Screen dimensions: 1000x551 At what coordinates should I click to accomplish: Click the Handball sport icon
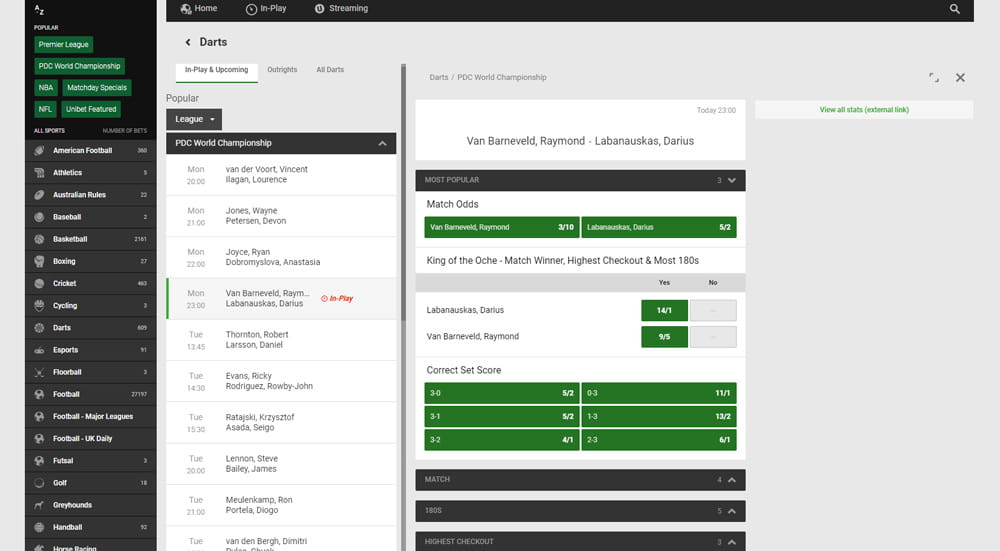coord(40,527)
